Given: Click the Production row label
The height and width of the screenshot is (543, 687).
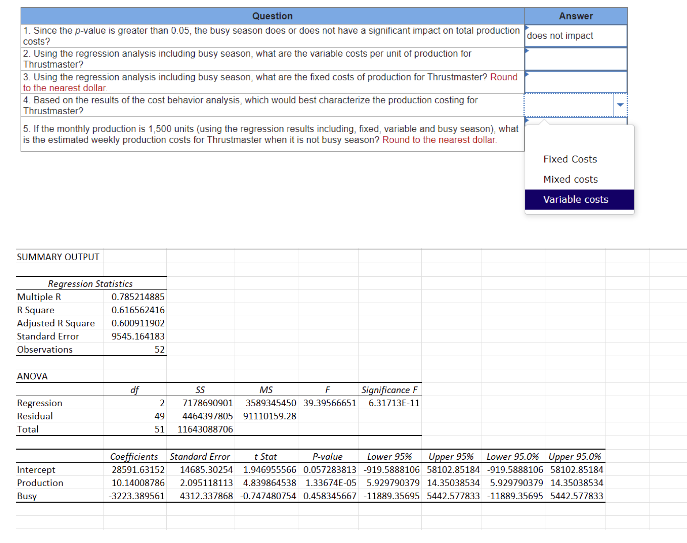Looking at the screenshot, I should (40, 483).
